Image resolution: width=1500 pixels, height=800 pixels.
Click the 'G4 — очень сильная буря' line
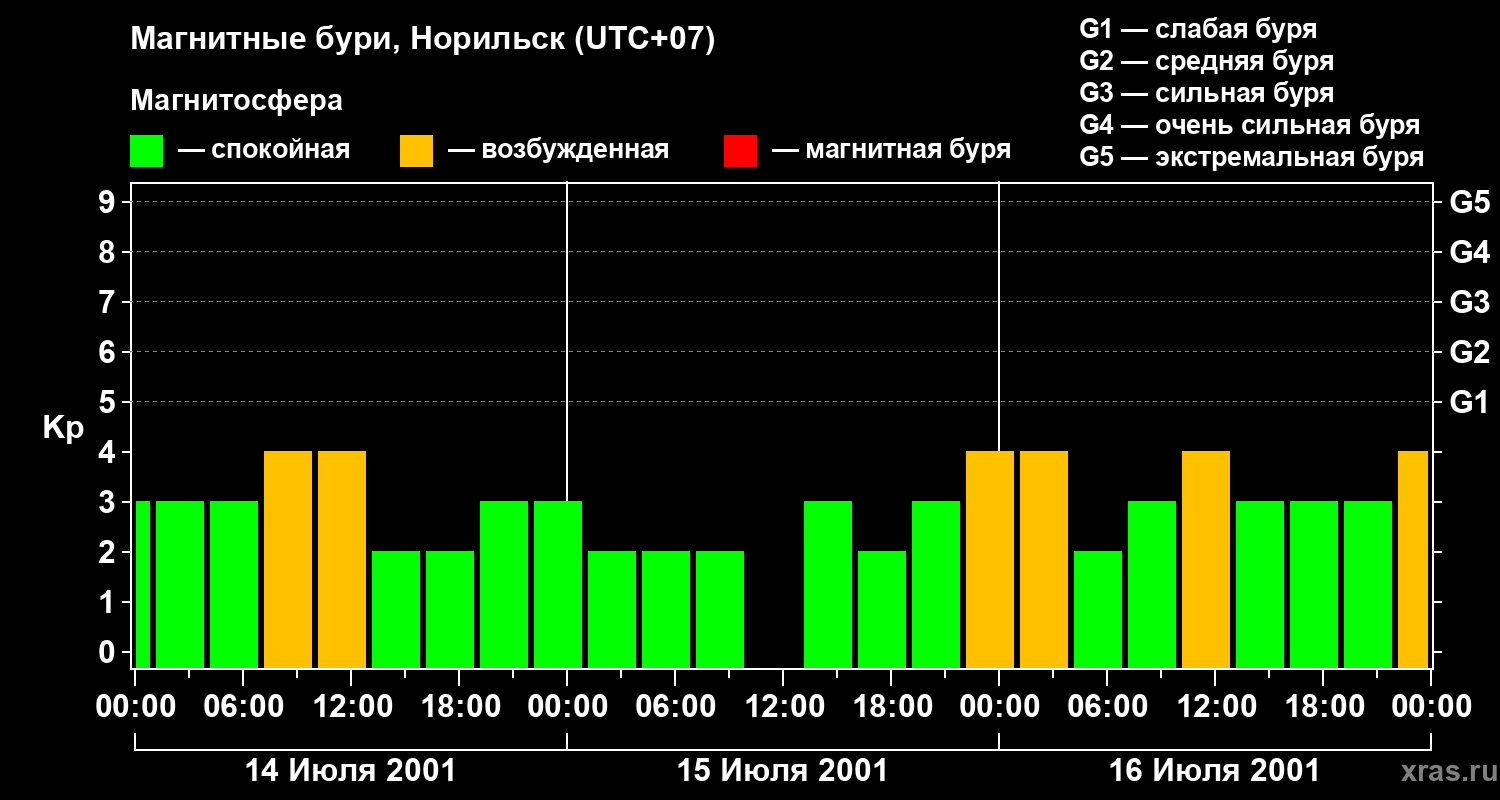tap(1249, 125)
